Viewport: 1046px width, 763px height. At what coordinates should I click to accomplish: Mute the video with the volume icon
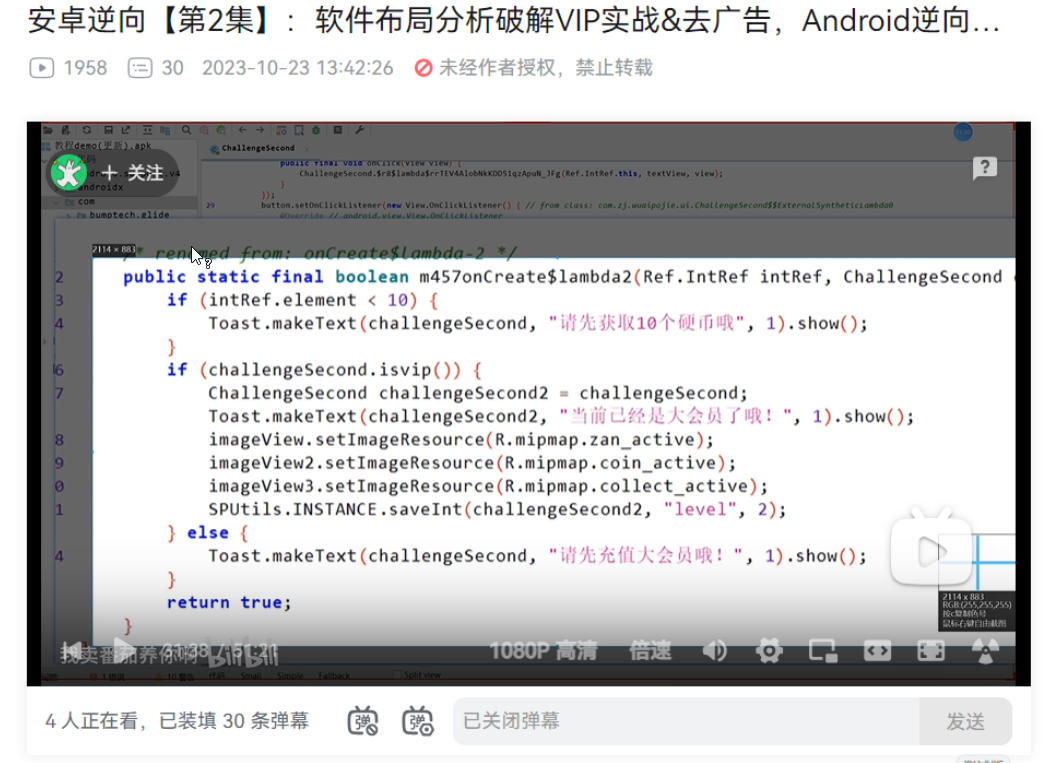[715, 650]
